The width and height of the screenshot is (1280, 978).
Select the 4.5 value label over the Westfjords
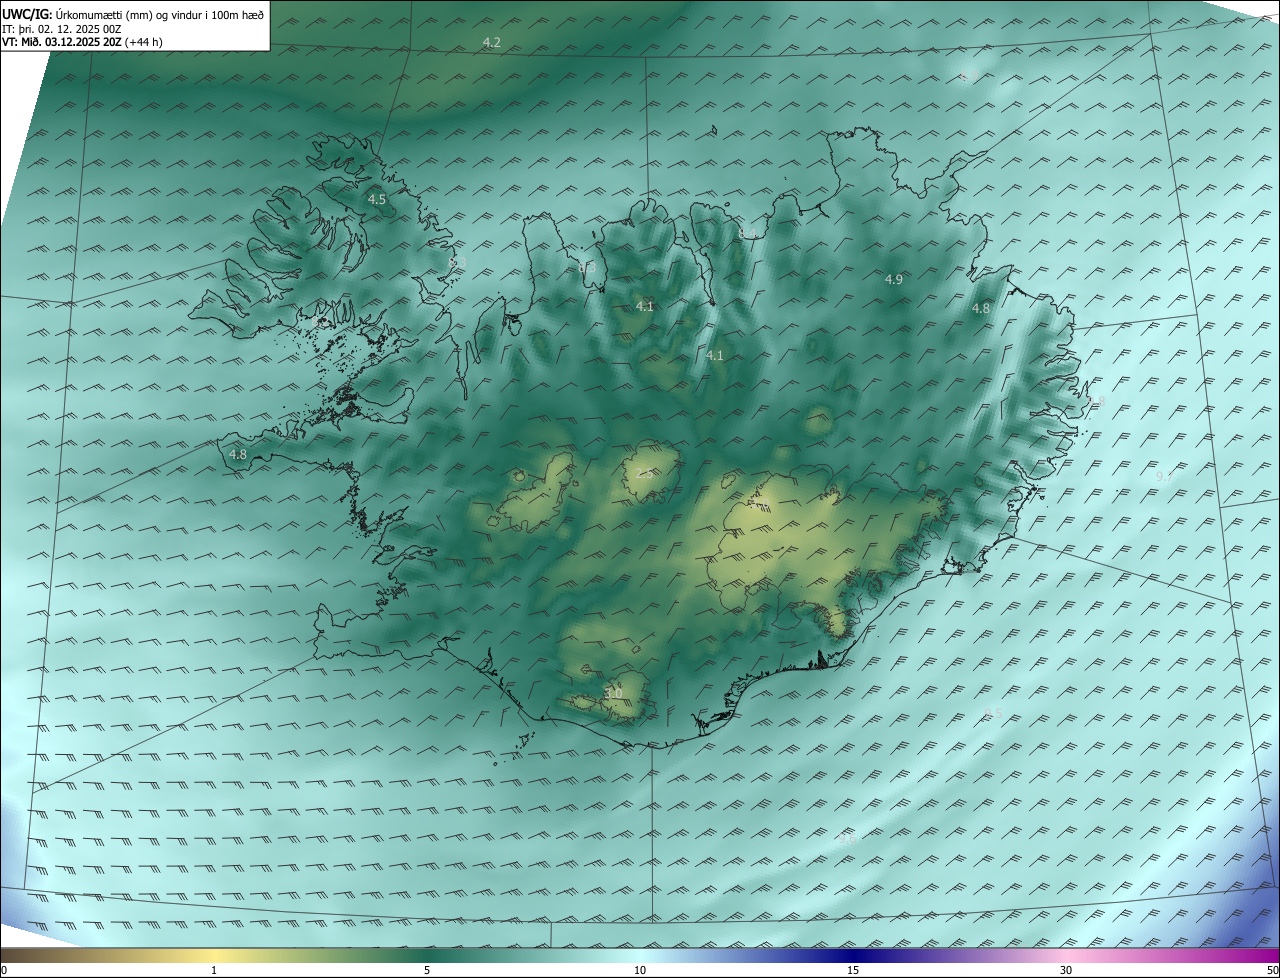(x=377, y=200)
